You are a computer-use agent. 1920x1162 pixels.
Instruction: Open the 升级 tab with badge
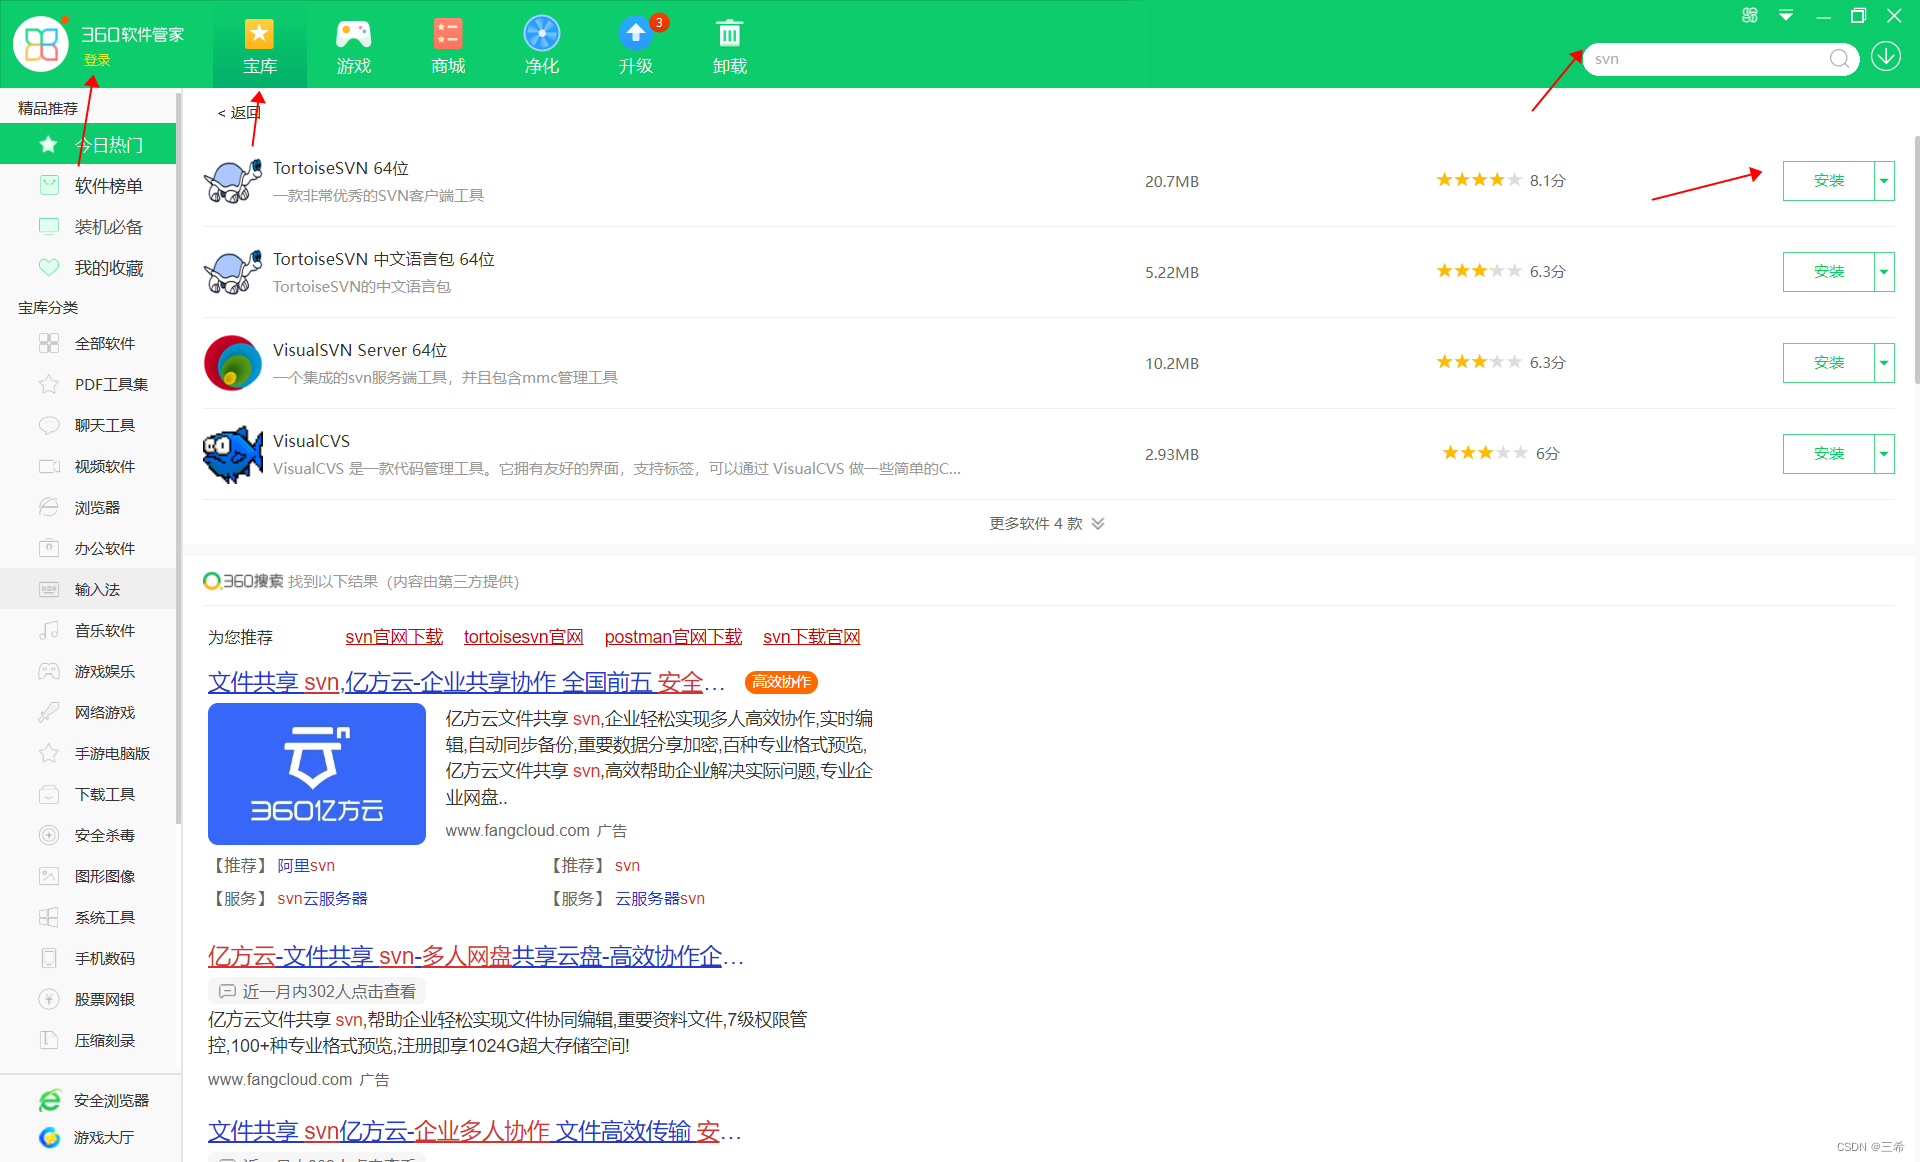coord(635,45)
